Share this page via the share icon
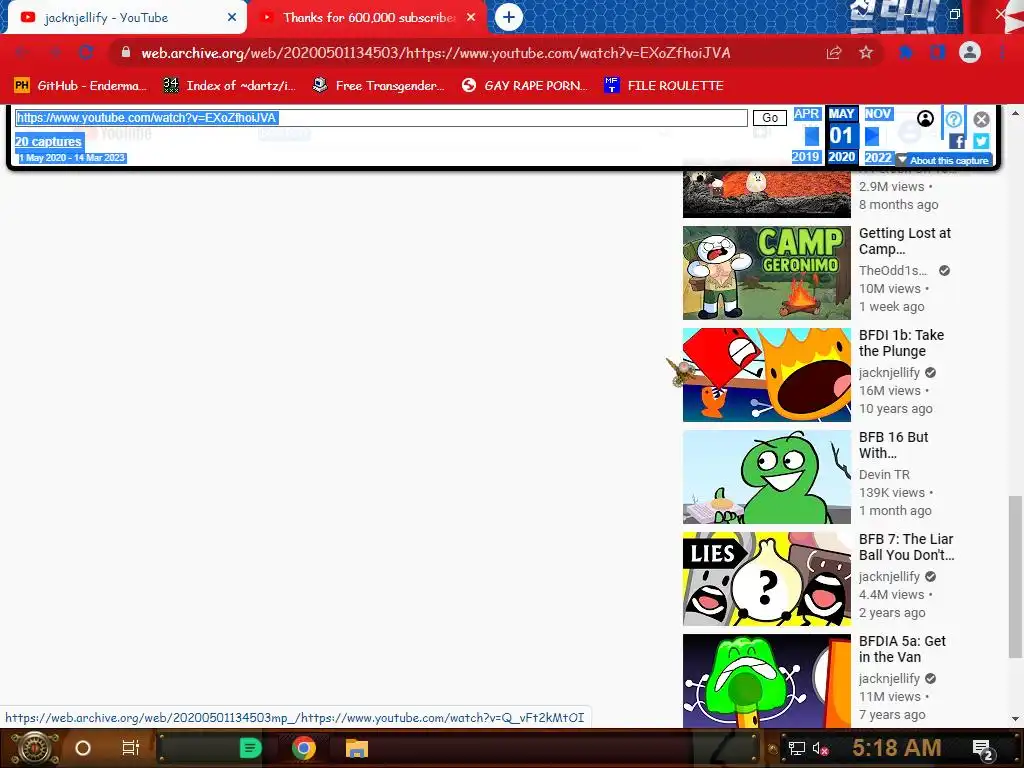Screen dimensions: 1024x768 834,53
